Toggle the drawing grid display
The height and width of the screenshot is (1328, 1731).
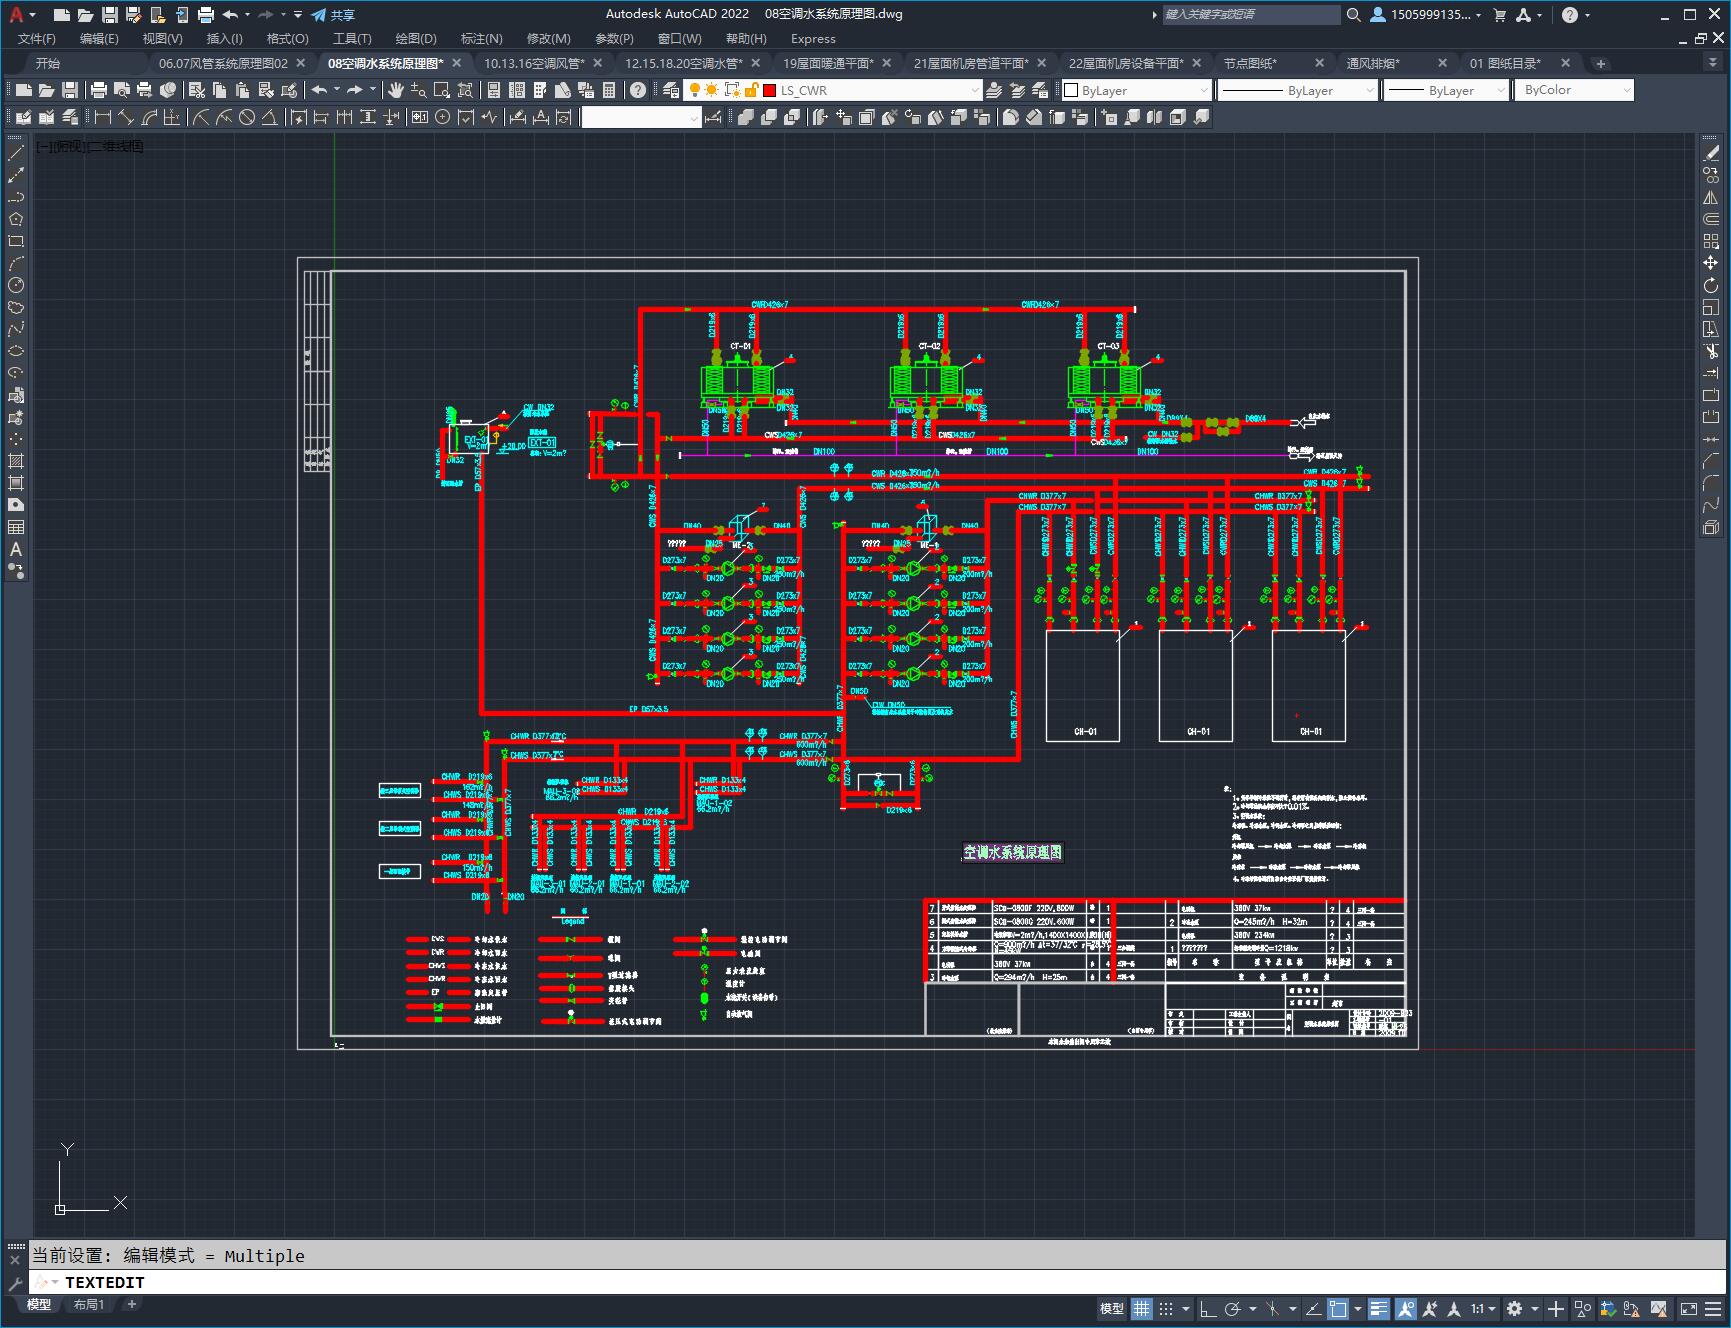(x=1142, y=1308)
